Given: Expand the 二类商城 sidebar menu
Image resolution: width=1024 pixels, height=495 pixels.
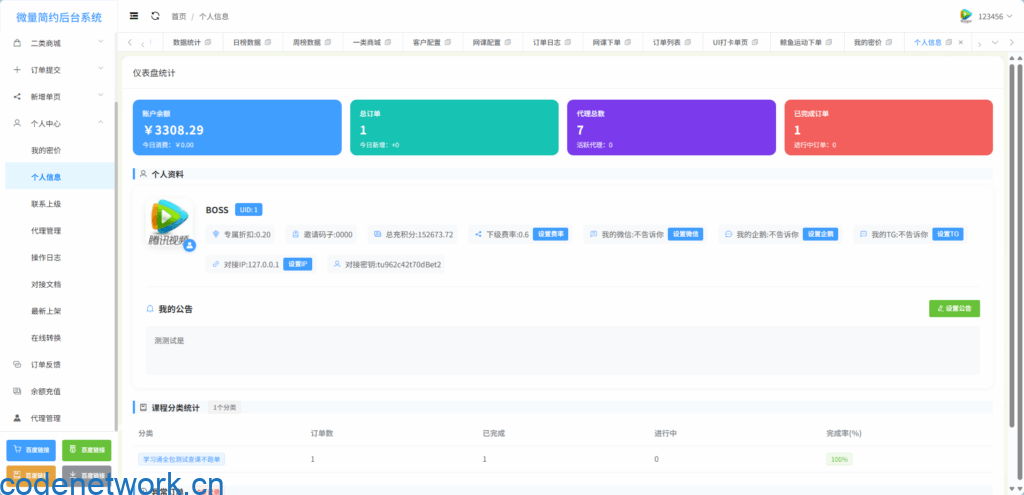Looking at the screenshot, I should [x=58, y=43].
